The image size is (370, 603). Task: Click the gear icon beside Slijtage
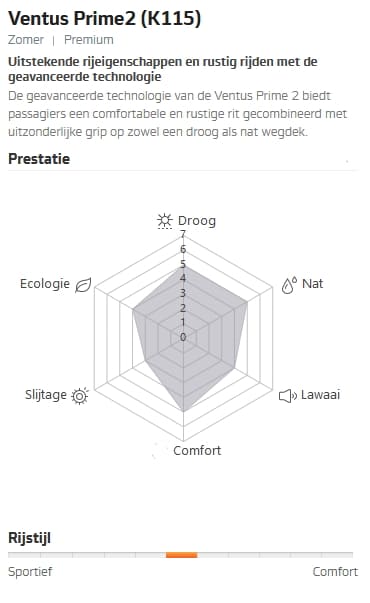click(80, 396)
